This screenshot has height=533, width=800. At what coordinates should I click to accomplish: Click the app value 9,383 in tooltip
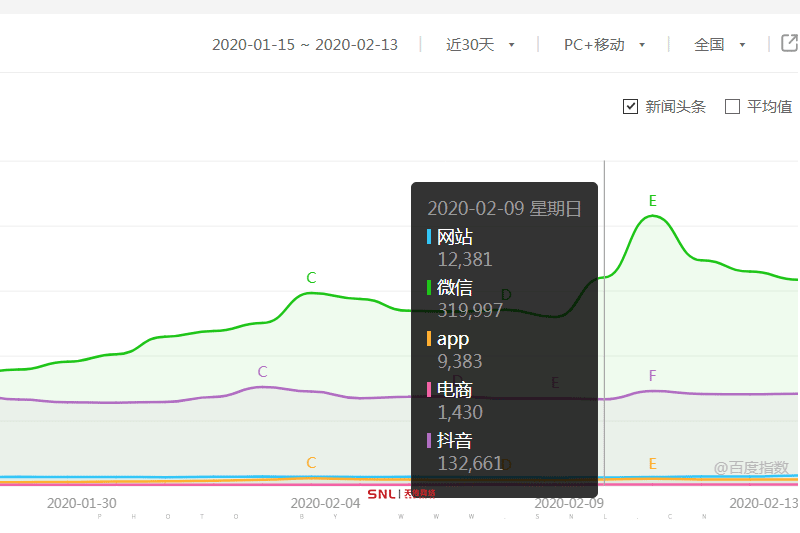(x=460, y=361)
